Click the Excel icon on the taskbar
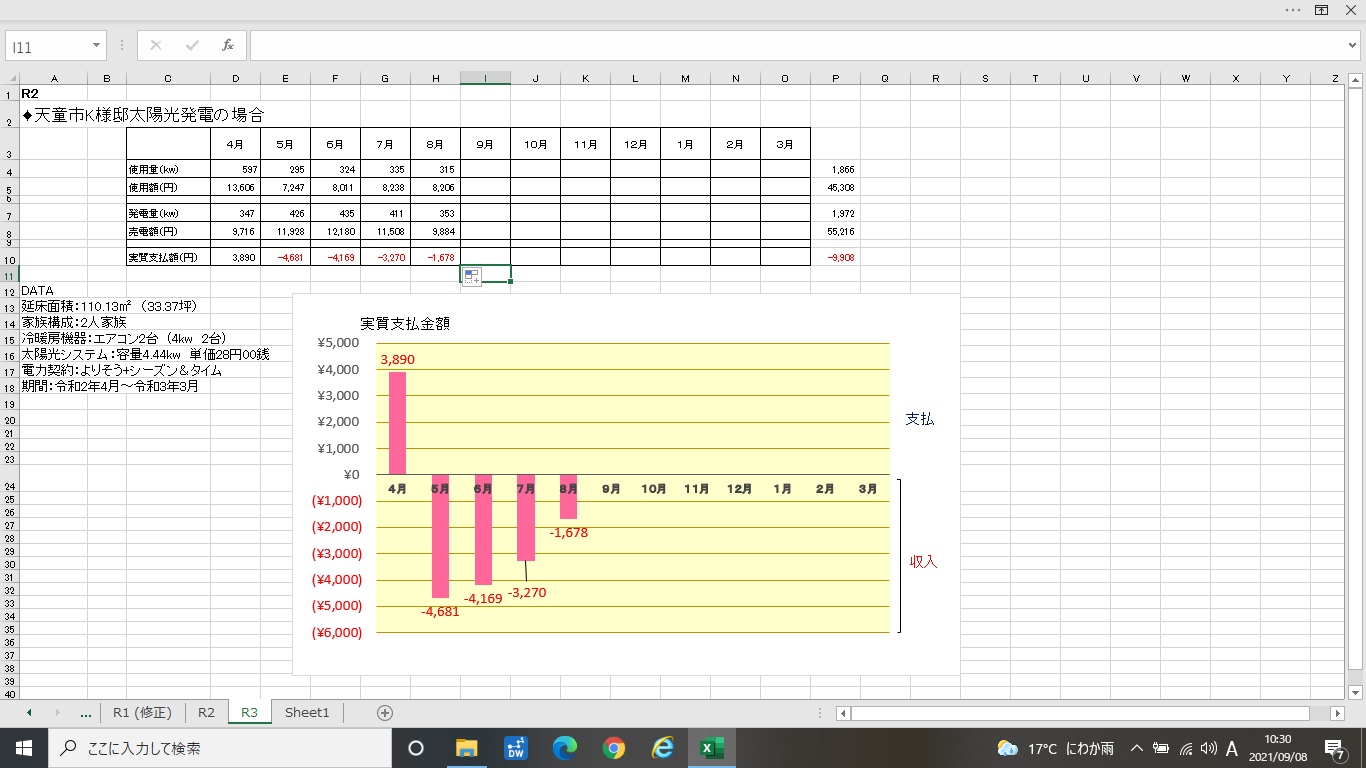Viewport: 1366px width, 768px height. point(711,748)
